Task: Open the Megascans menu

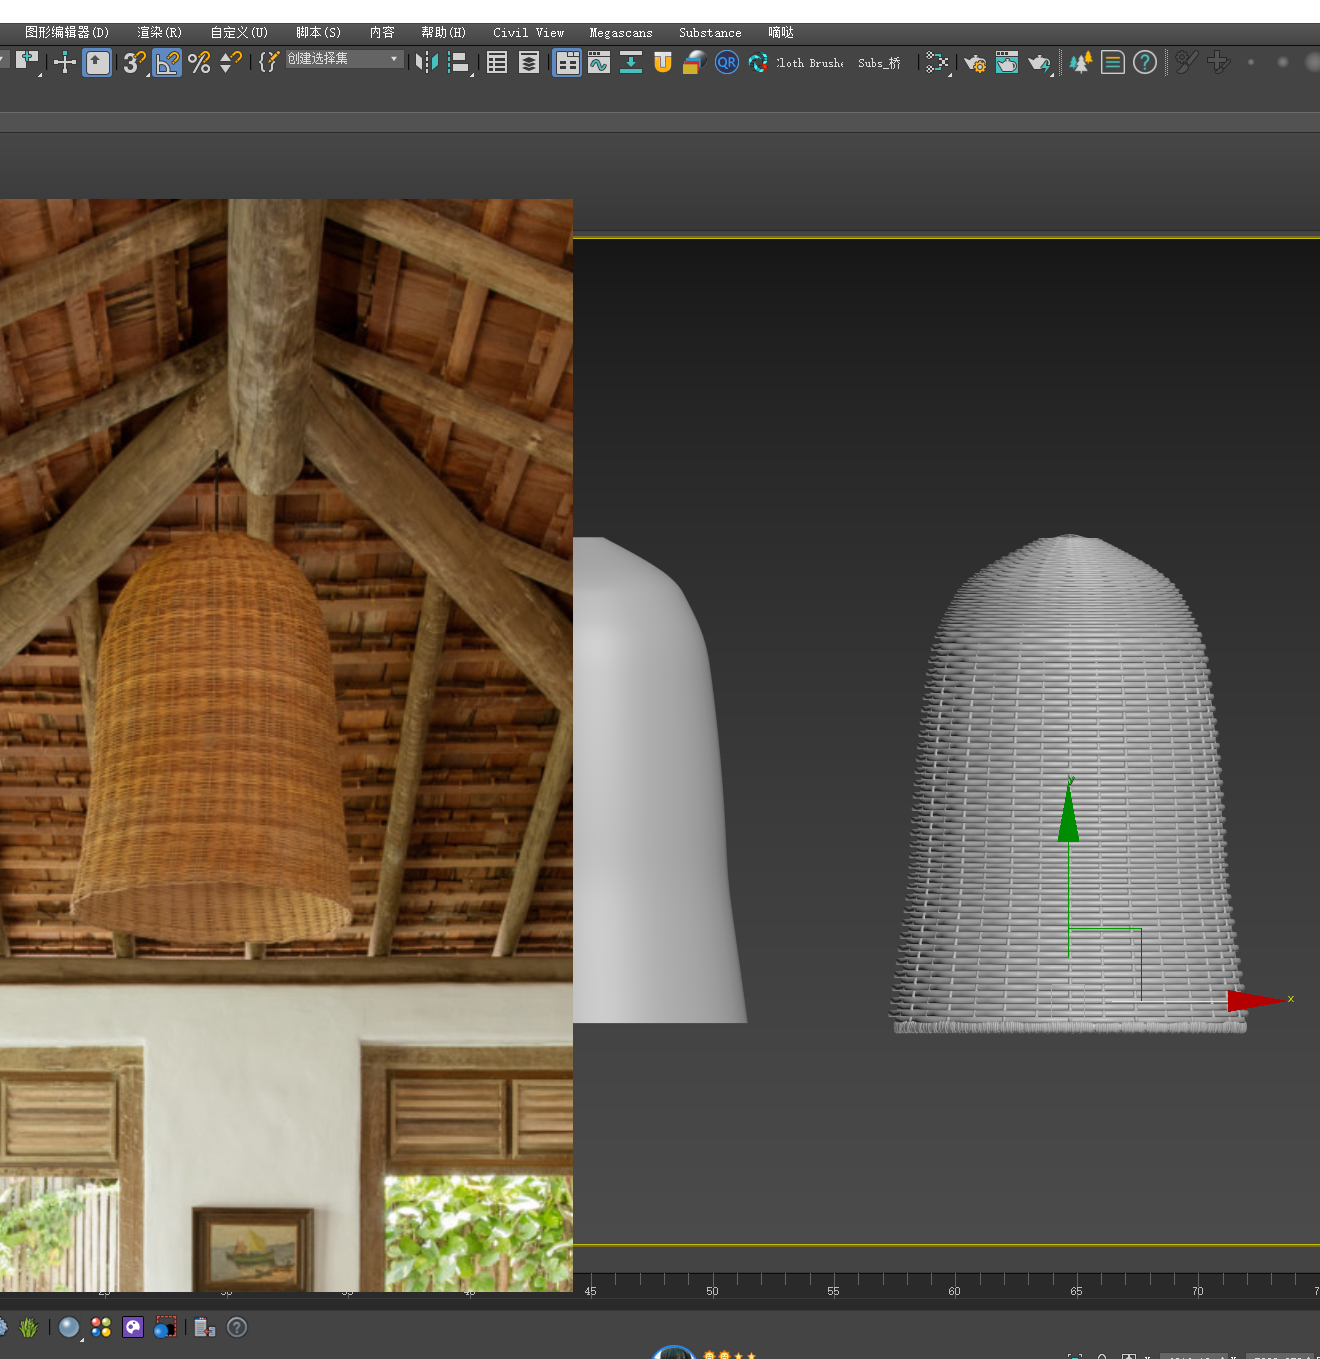Action: tap(620, 33)
